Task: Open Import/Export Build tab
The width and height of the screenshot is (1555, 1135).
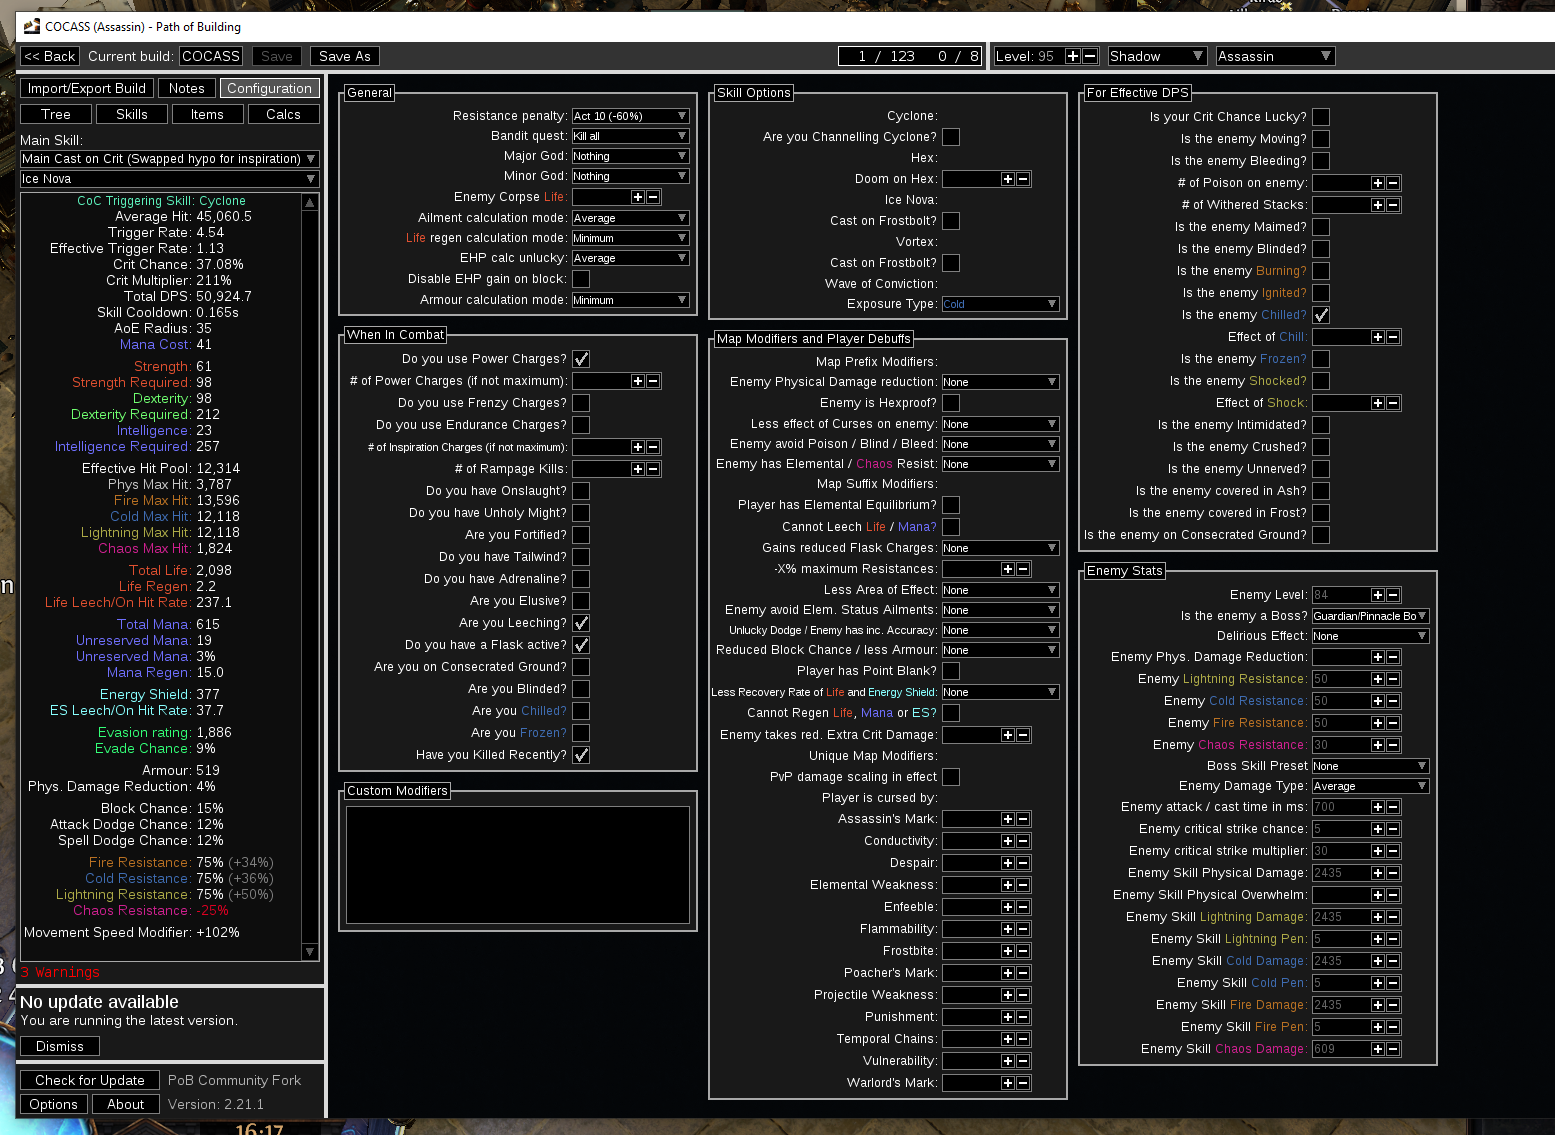Action: click(87, 88)
